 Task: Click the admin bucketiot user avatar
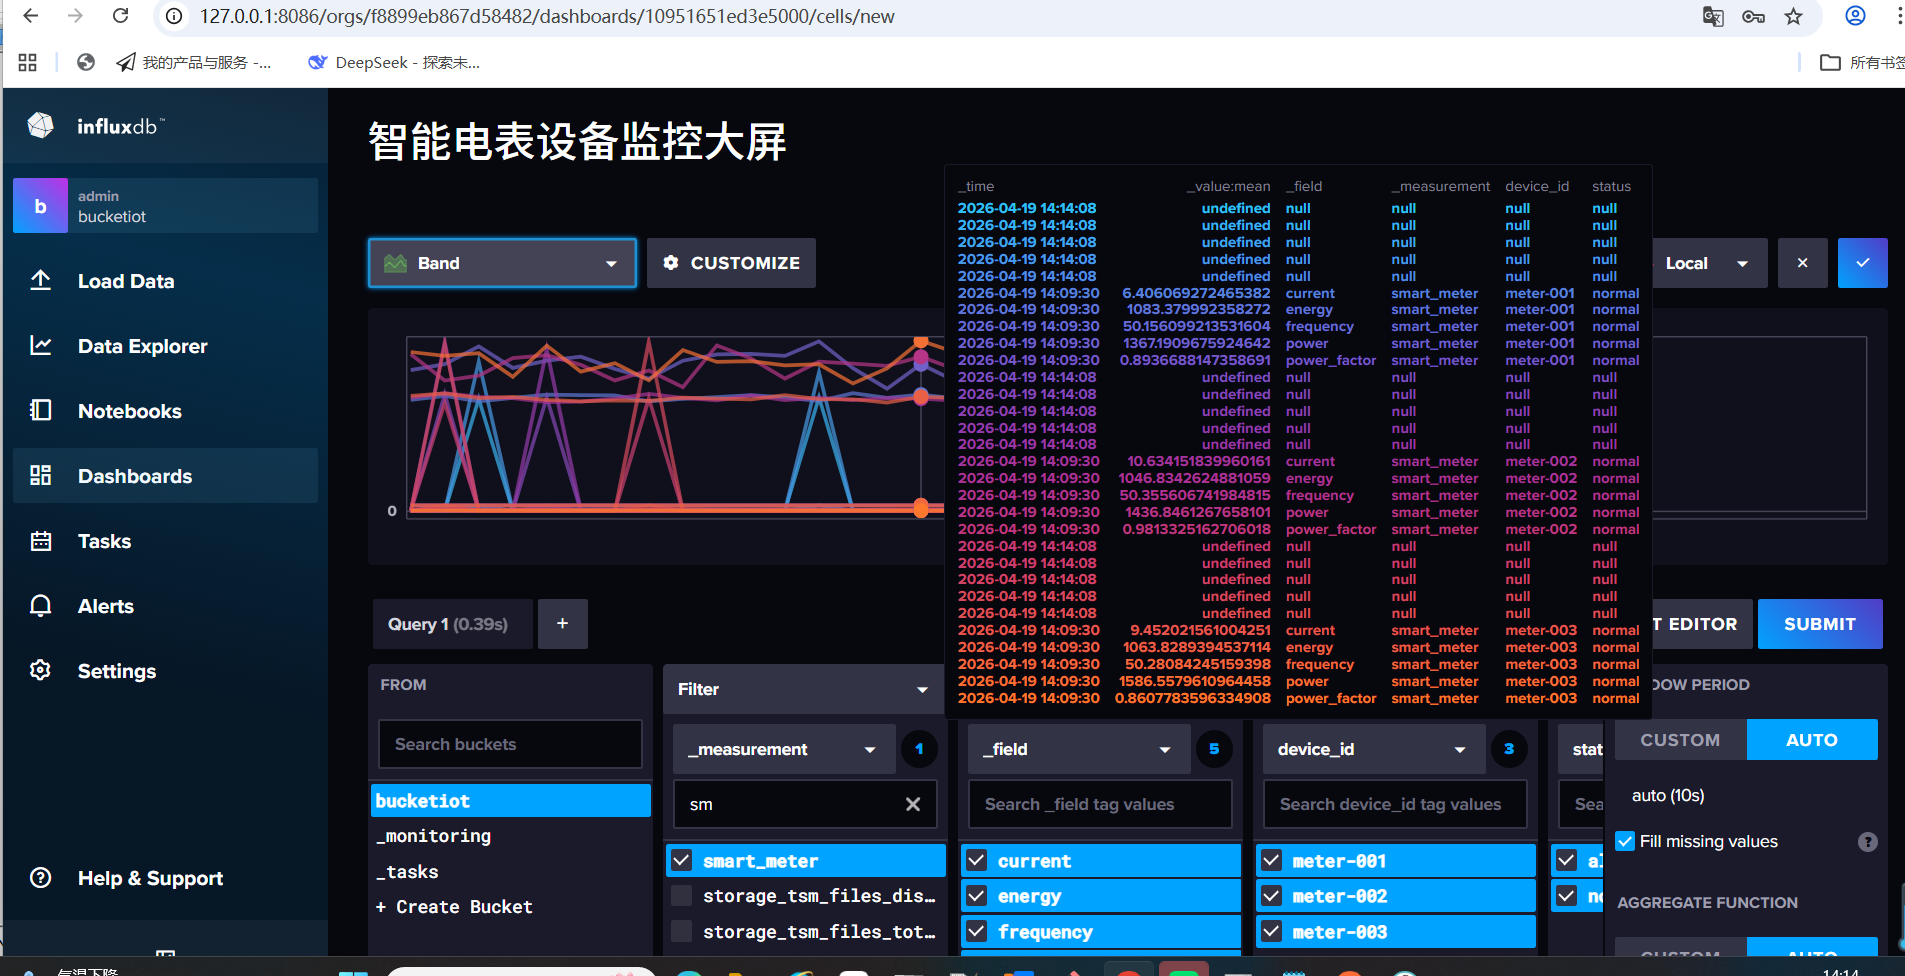(x=40, y=206)
